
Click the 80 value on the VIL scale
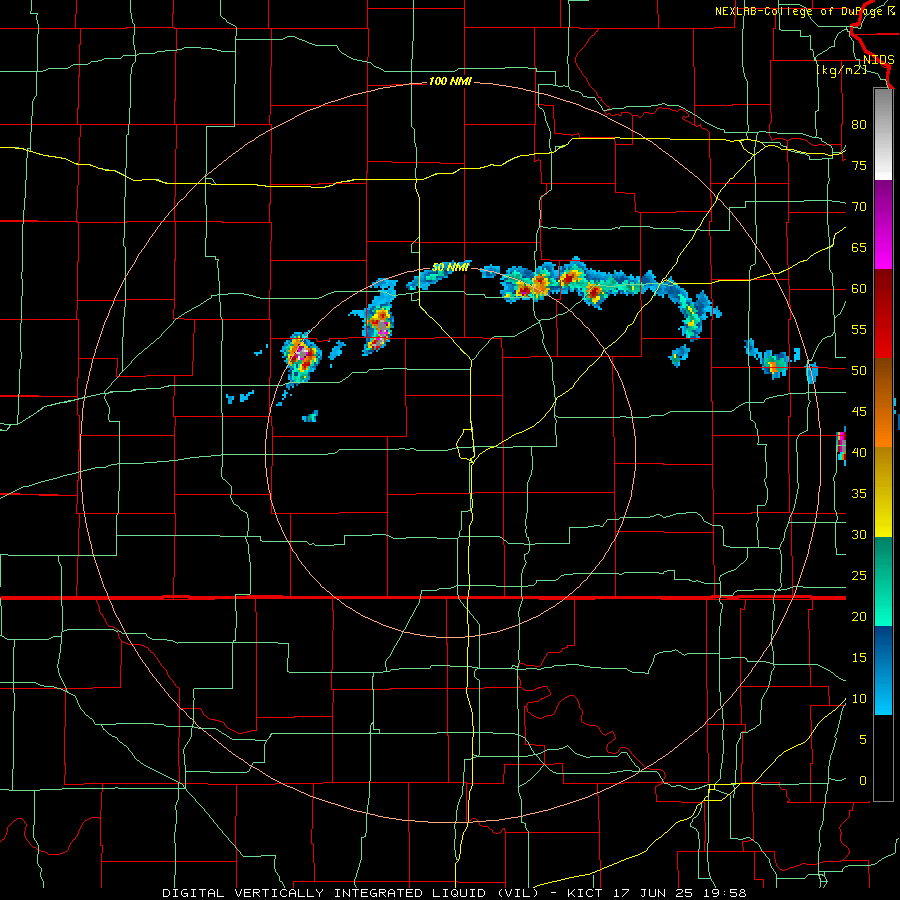pyautogui.click(x=859, y=125)
